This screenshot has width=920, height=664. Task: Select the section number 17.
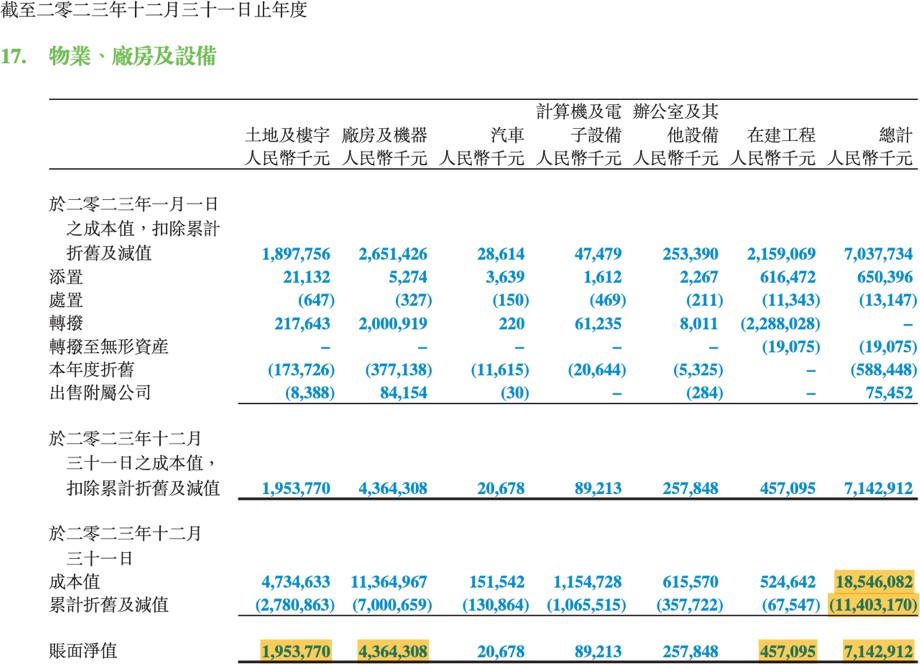click(13, 56)
